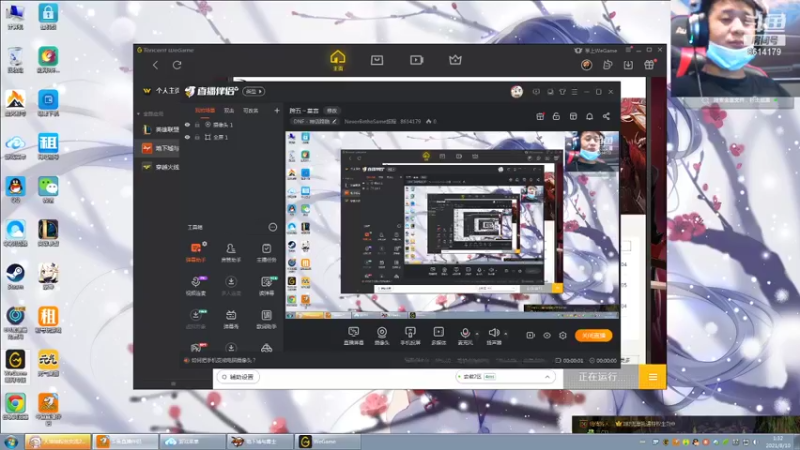
Task: Toggle visibility of Fullscreen 1 source
Action: pos(187,137)
